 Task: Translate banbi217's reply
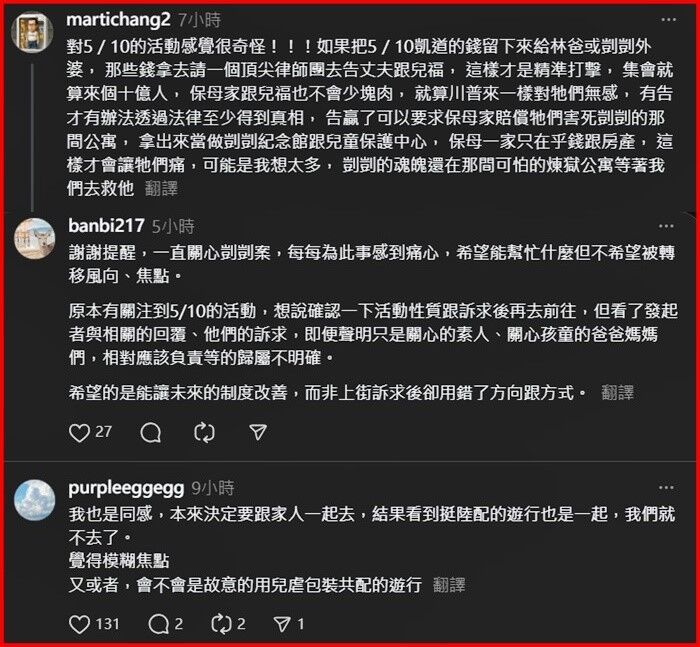(617, 393)
